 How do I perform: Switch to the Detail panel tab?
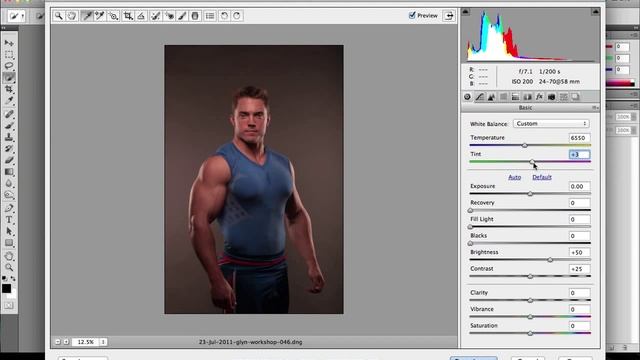(491, 97)
